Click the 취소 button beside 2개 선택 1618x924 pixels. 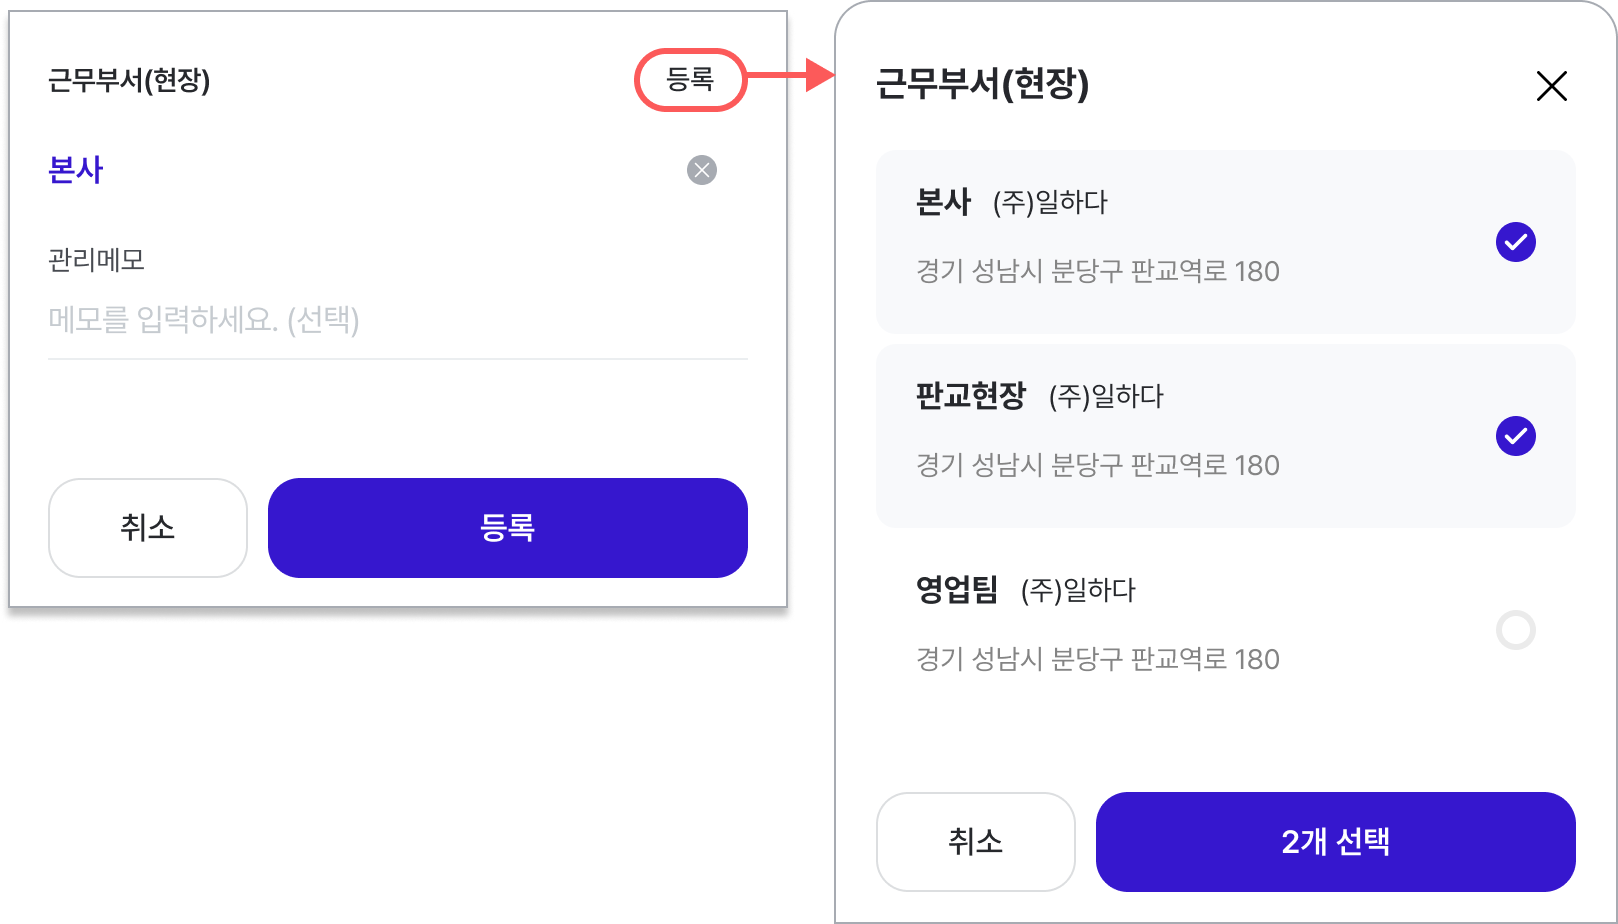[x=976, y=842]
